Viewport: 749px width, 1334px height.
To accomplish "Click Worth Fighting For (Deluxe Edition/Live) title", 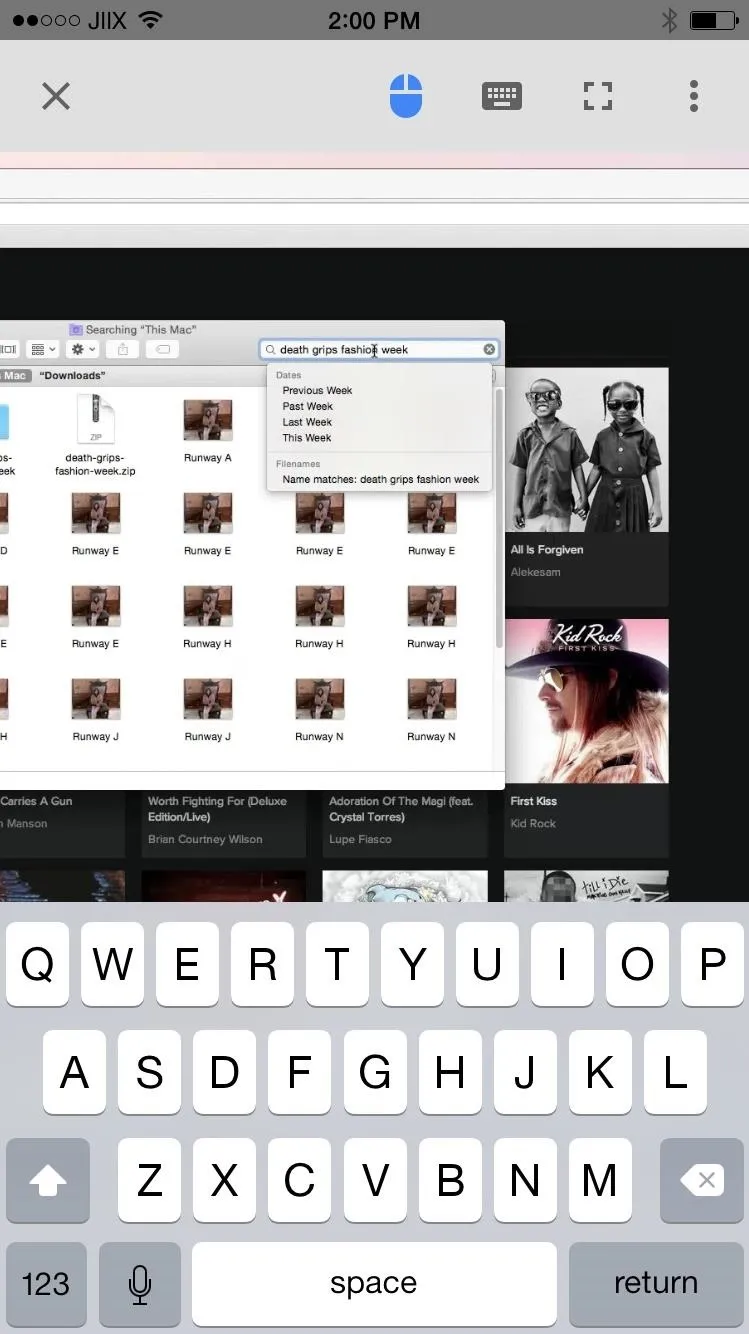I will (x=217, y=809).
